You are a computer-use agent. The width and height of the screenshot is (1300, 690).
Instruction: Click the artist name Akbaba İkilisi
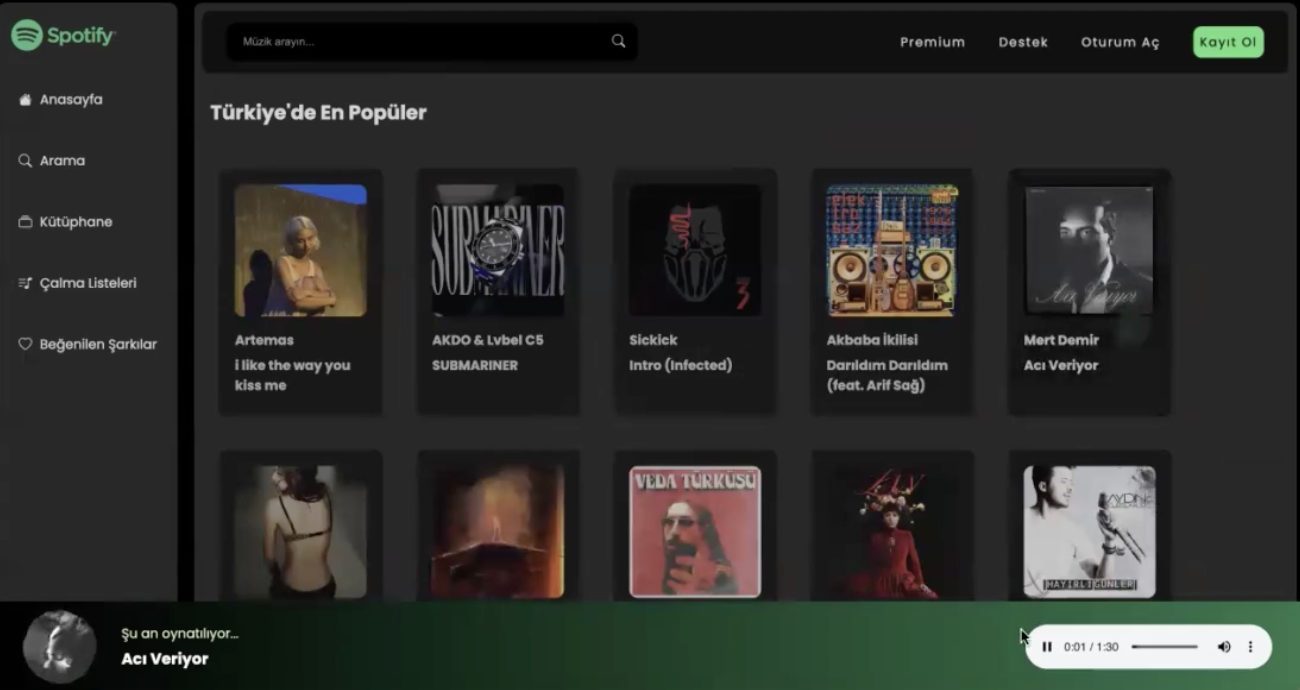pyautogui.click(x=872, y=340)
